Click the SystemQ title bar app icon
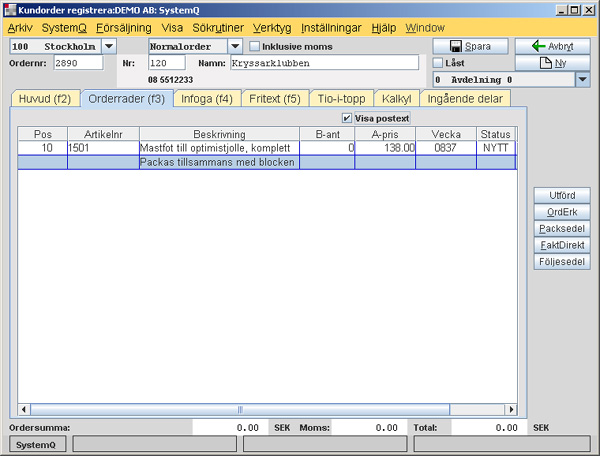The height and width of the screenshot is (456, 600). tap(10, 10)
